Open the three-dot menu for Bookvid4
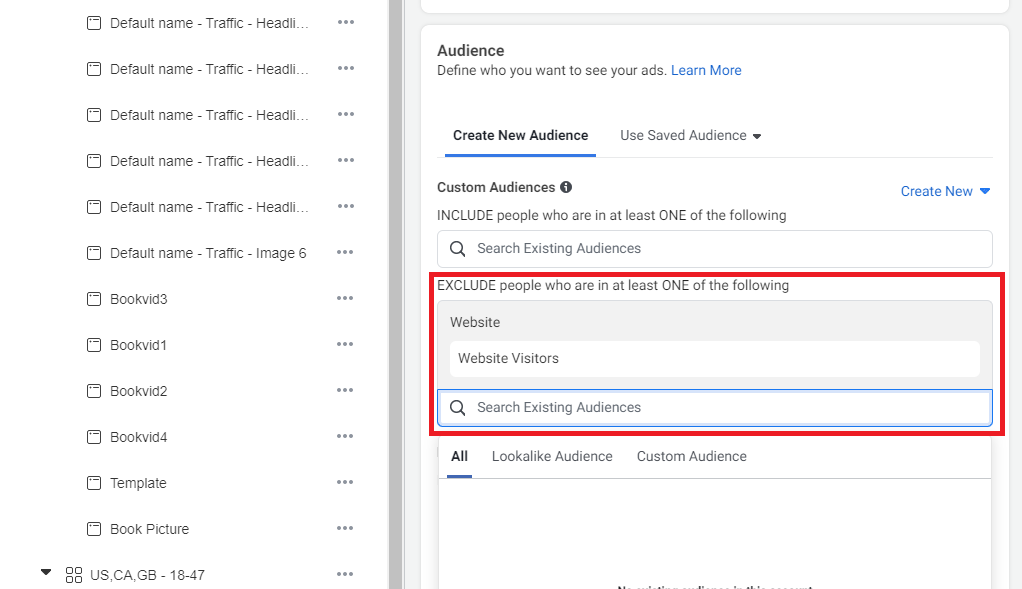 pos(345,437)
